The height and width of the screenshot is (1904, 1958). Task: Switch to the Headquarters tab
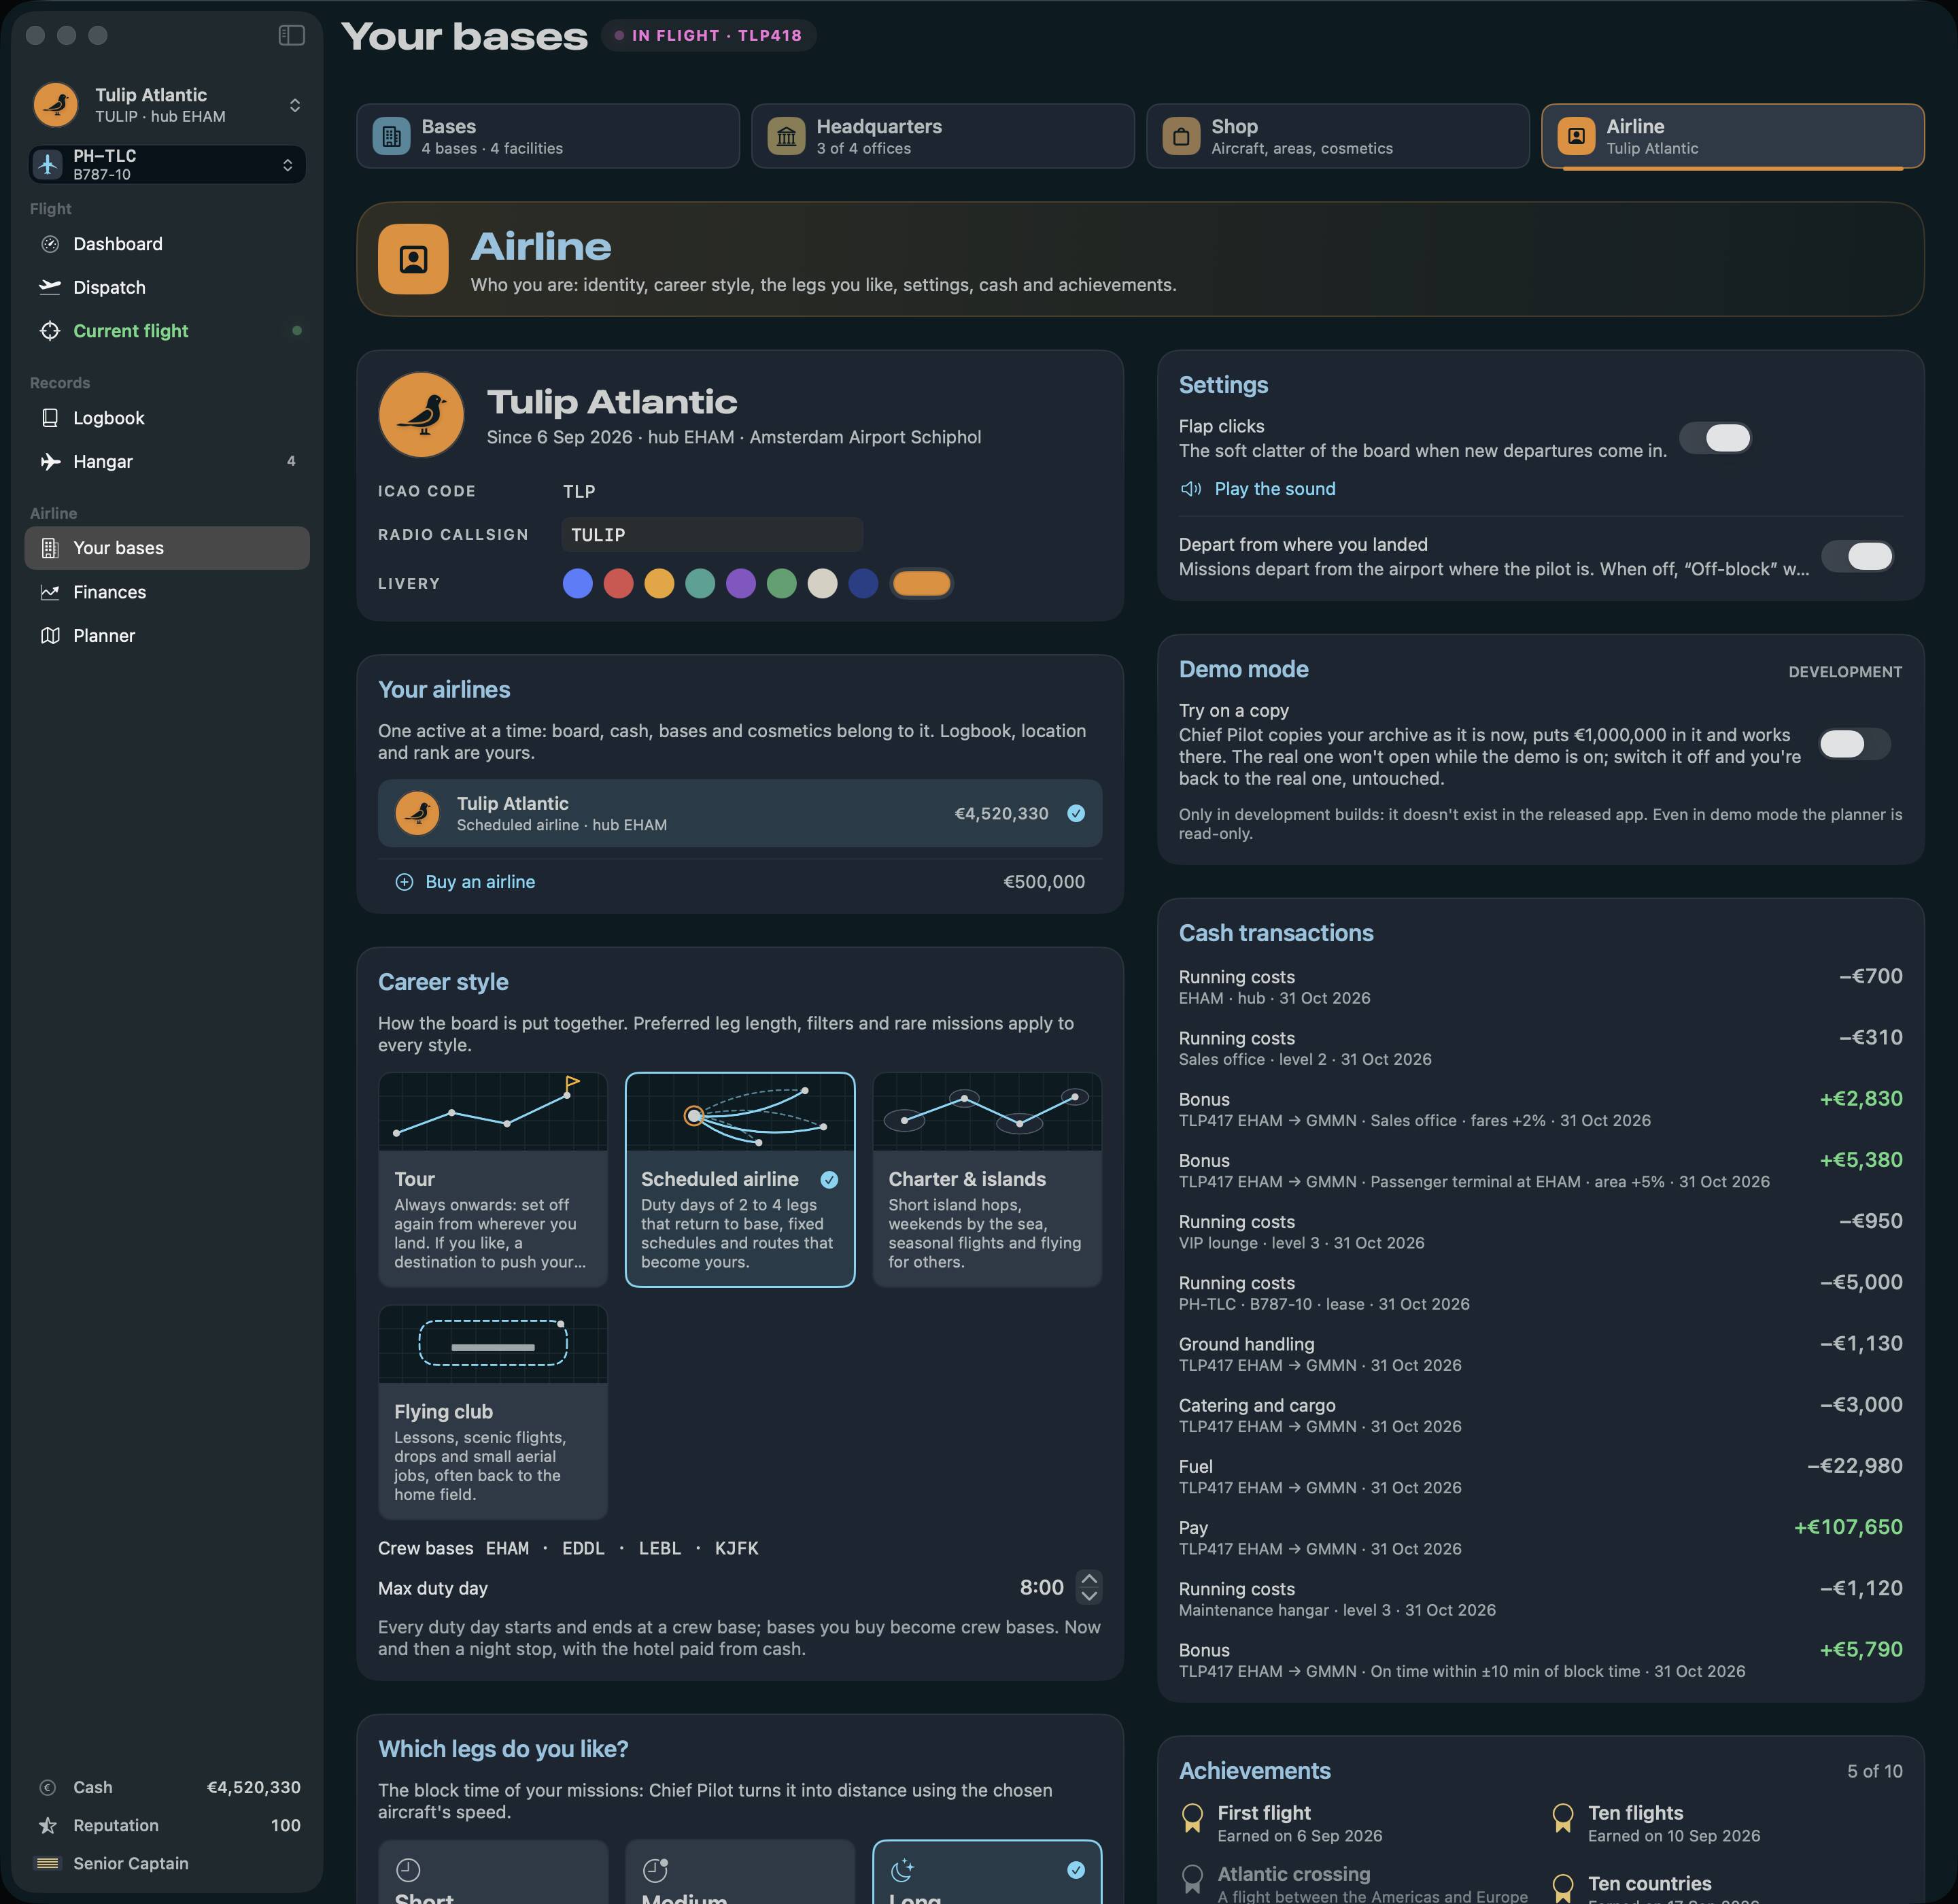click(943, 136)
